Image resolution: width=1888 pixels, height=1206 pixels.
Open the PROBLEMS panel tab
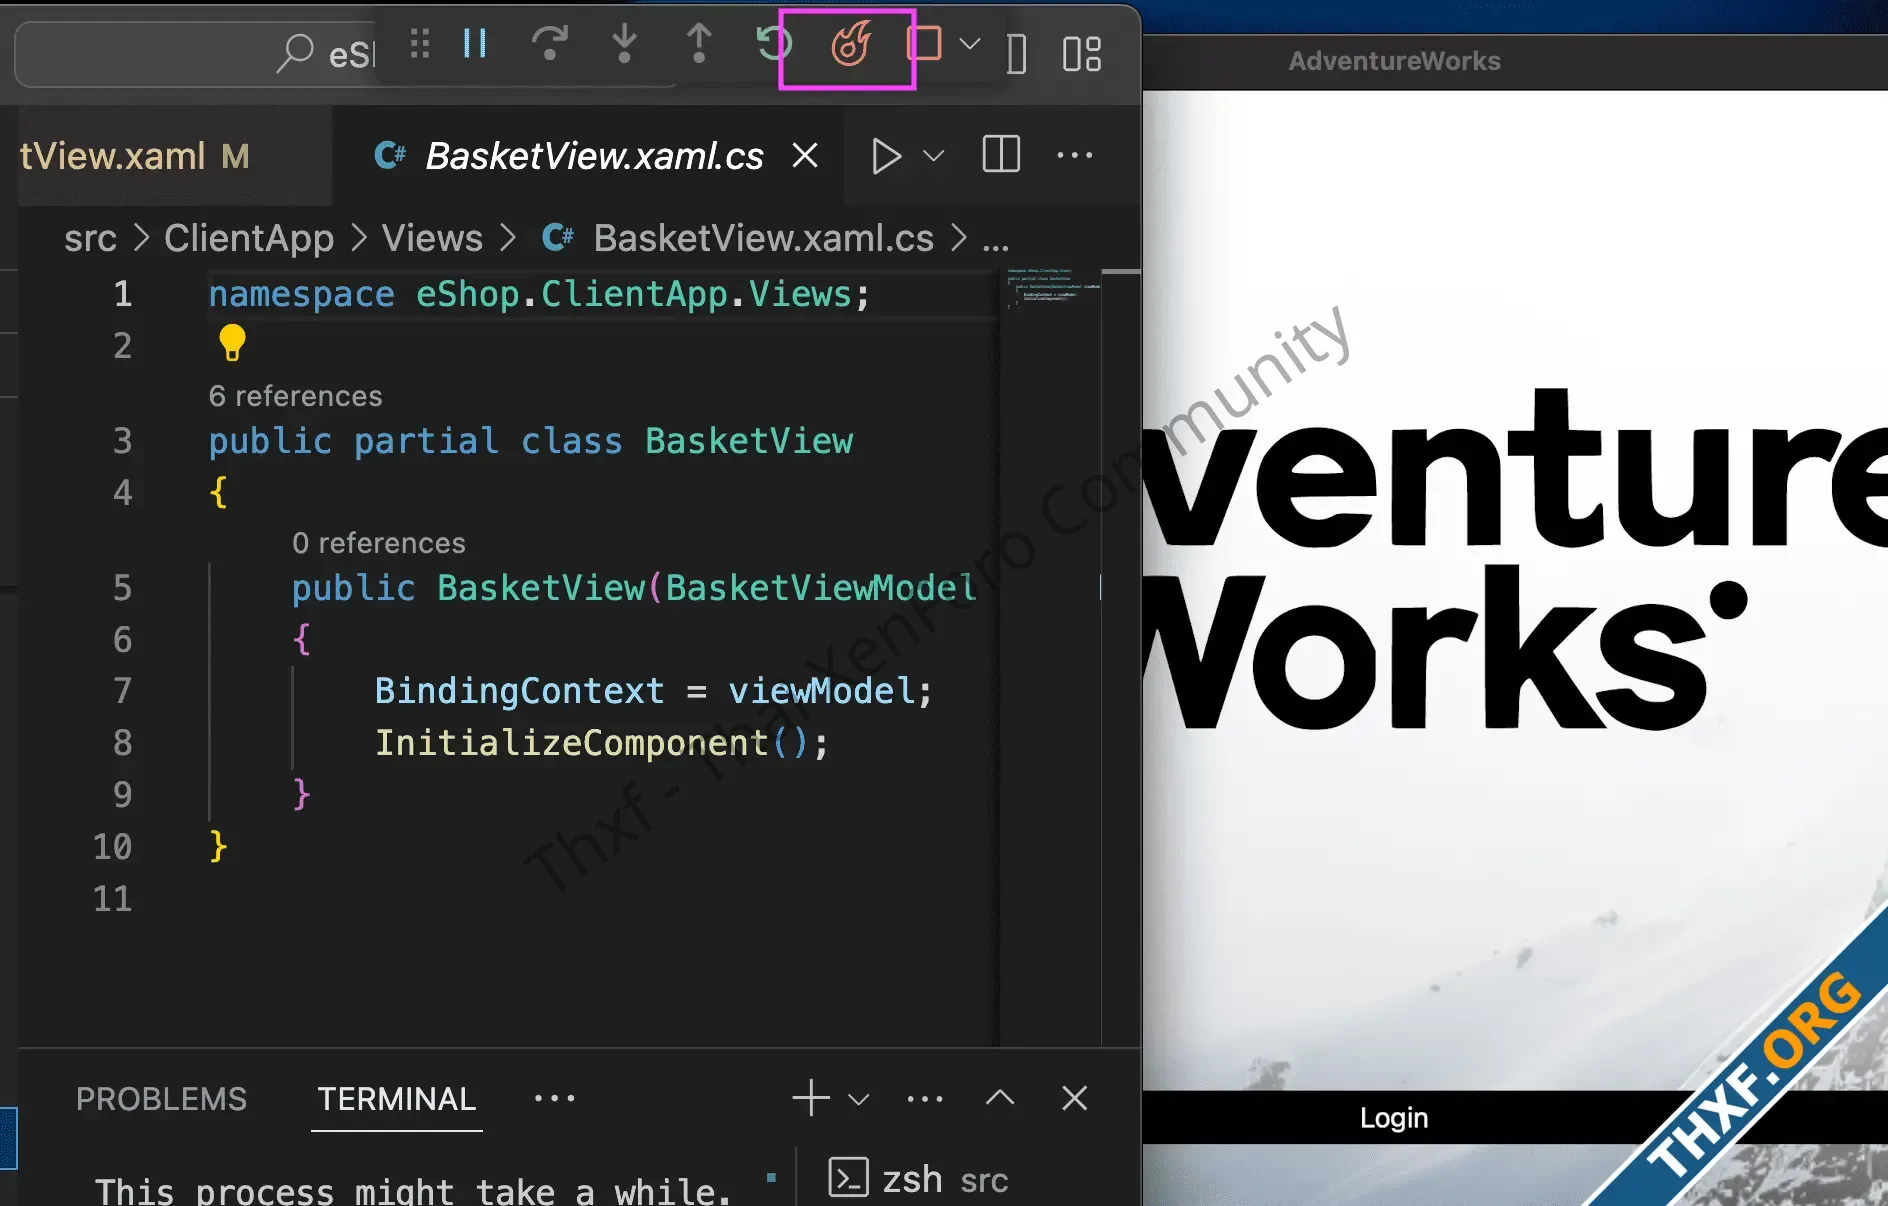161,1099
